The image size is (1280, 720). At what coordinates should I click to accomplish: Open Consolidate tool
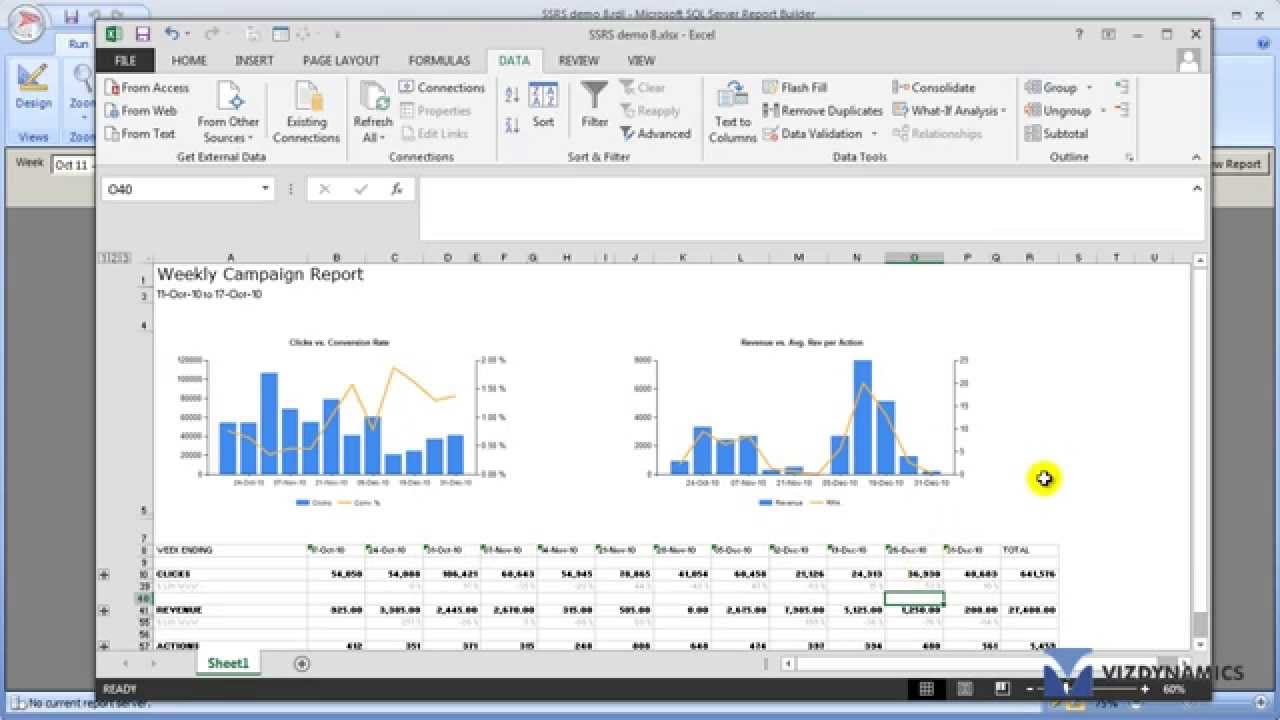point(934,88)
